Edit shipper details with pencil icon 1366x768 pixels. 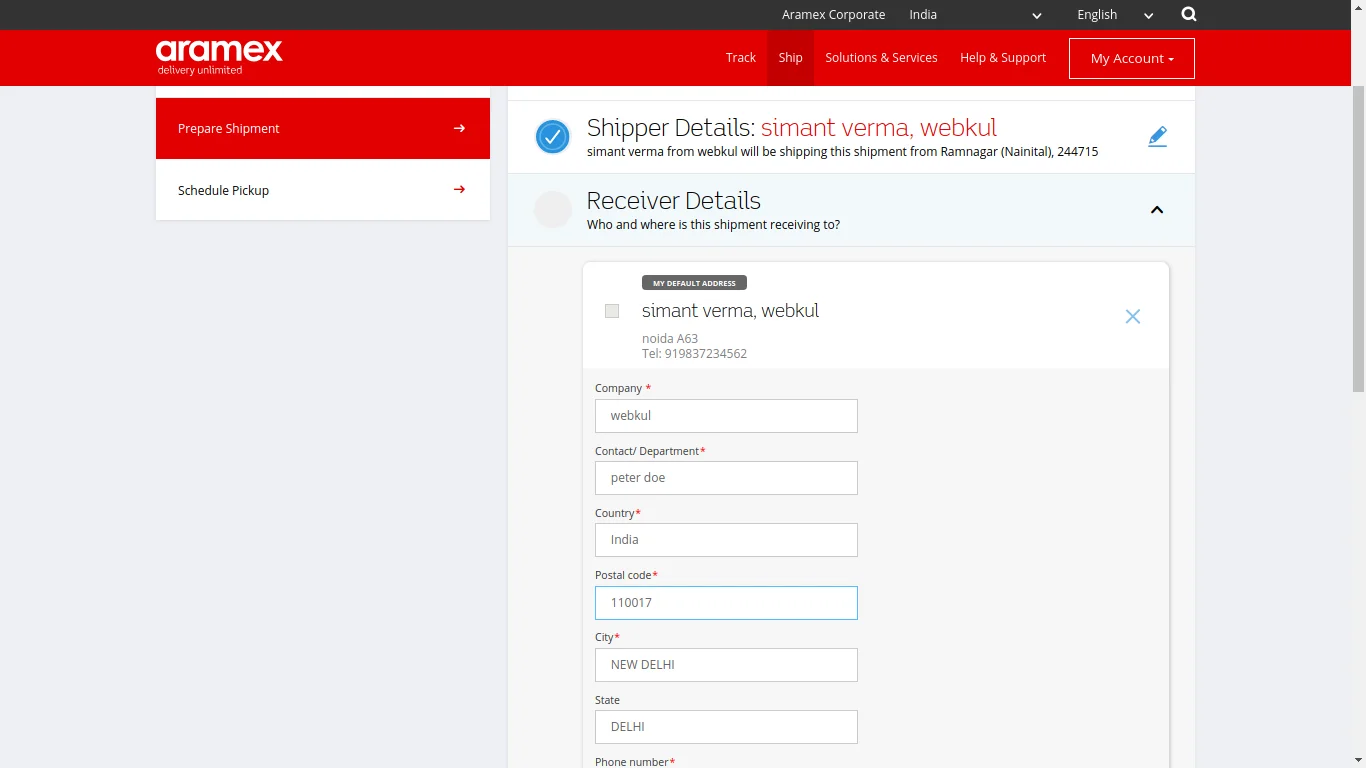pyautogui.click(x=1157, y=137)
